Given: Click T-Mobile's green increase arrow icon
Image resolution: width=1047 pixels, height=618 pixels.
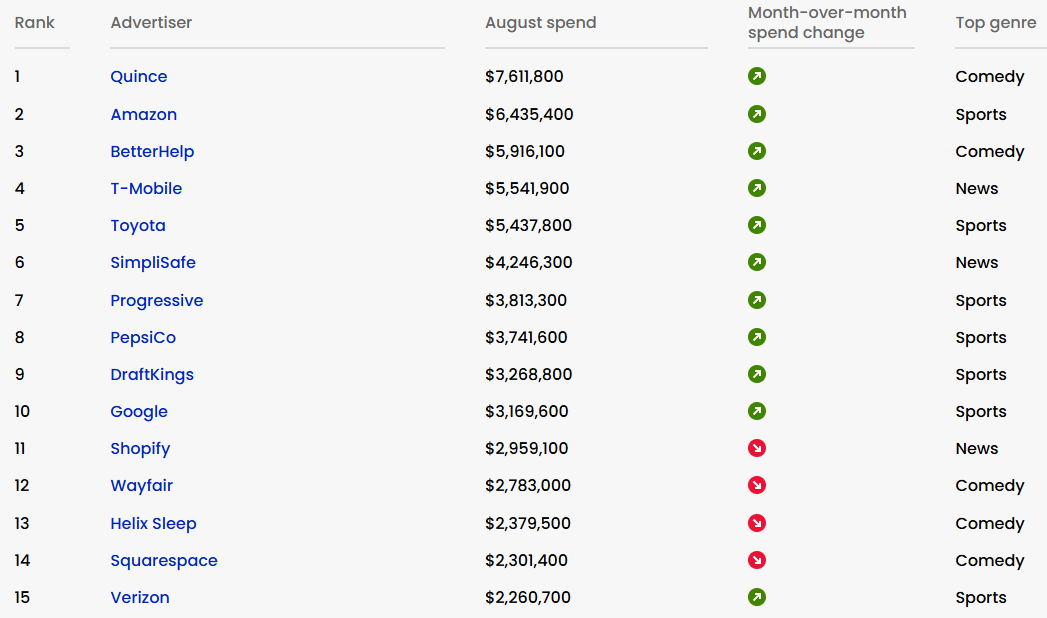Looking at the screenshot, I should tap(757, 188).
